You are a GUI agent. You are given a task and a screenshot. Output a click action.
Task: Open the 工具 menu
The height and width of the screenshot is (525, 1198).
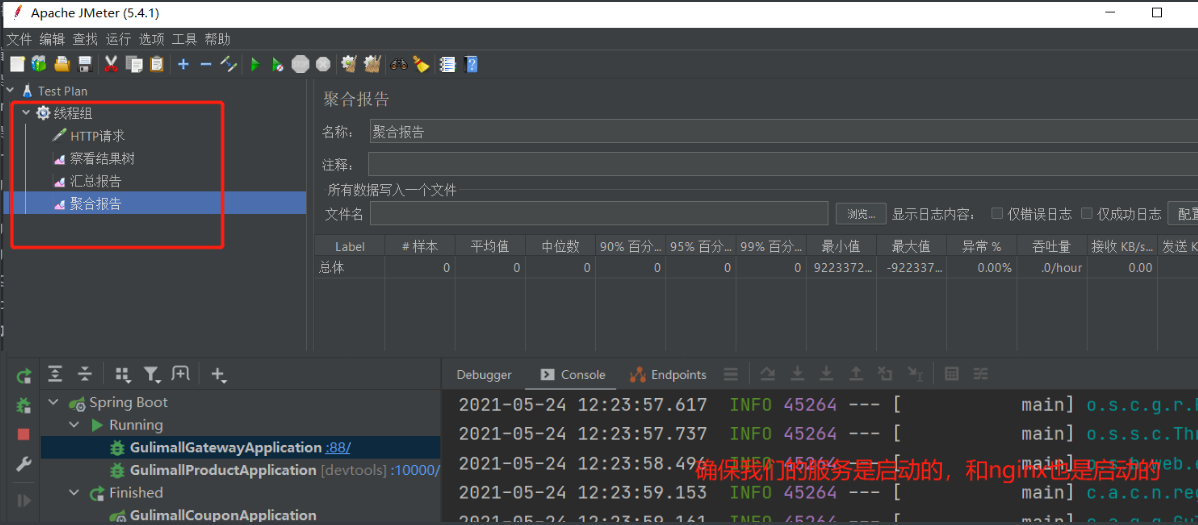click(x=184, y=39)
